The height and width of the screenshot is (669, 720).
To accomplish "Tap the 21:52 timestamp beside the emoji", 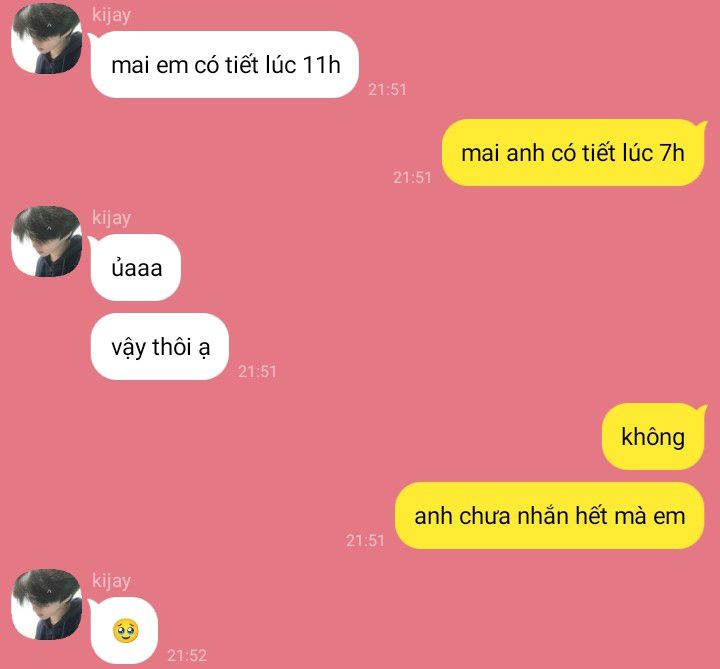I will pyautogui.click(x=187, y=655).
